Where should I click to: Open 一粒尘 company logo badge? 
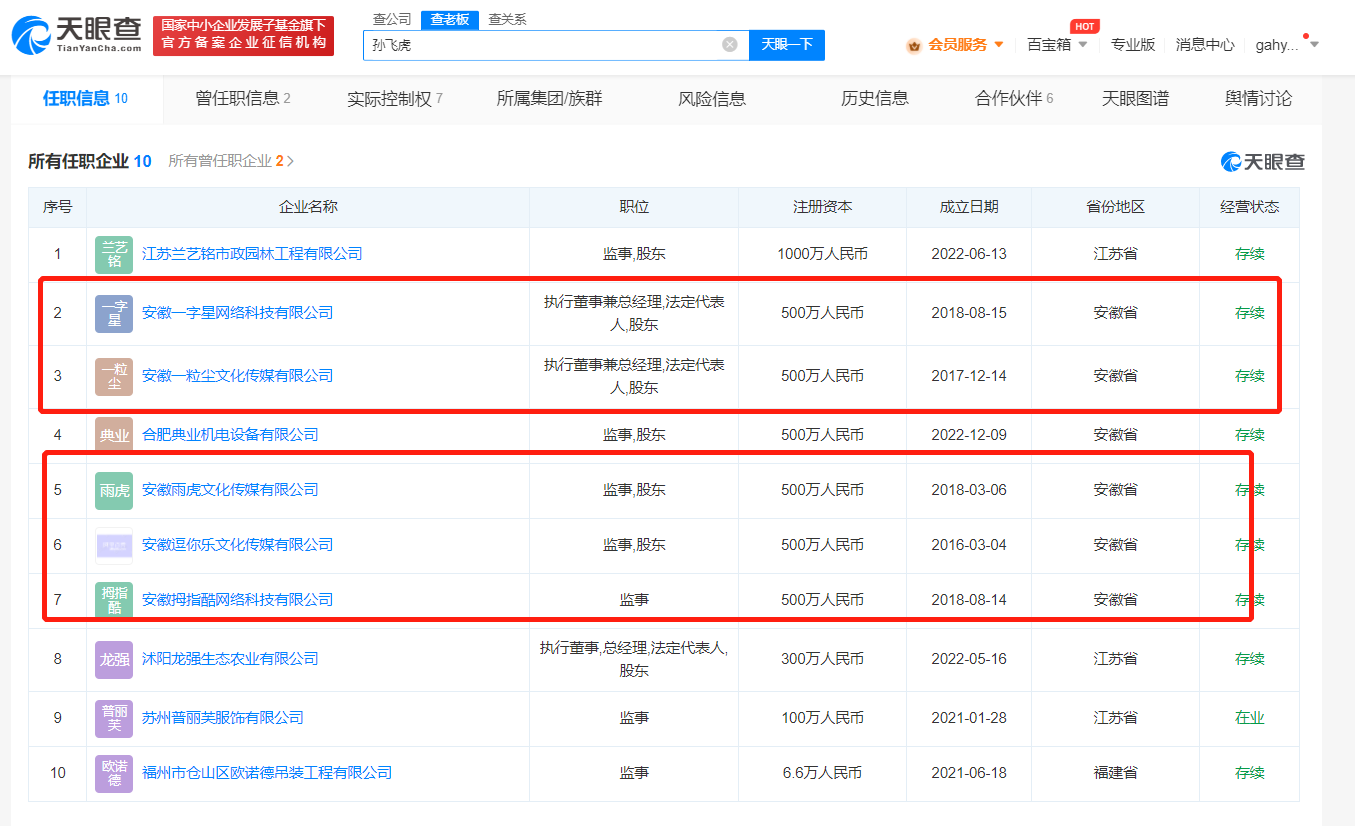click(114, 376)
